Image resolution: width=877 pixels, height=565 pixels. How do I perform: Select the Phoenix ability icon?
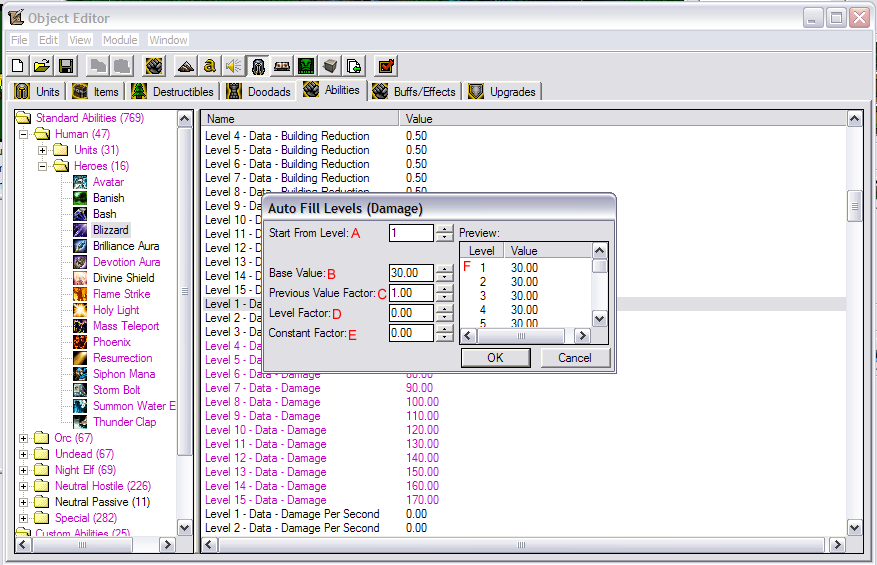coord(80,342)
